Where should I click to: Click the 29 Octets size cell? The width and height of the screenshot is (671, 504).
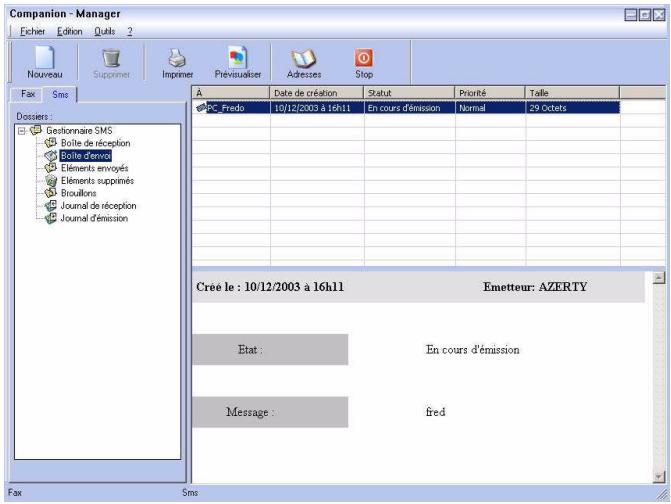coord(573,108)
